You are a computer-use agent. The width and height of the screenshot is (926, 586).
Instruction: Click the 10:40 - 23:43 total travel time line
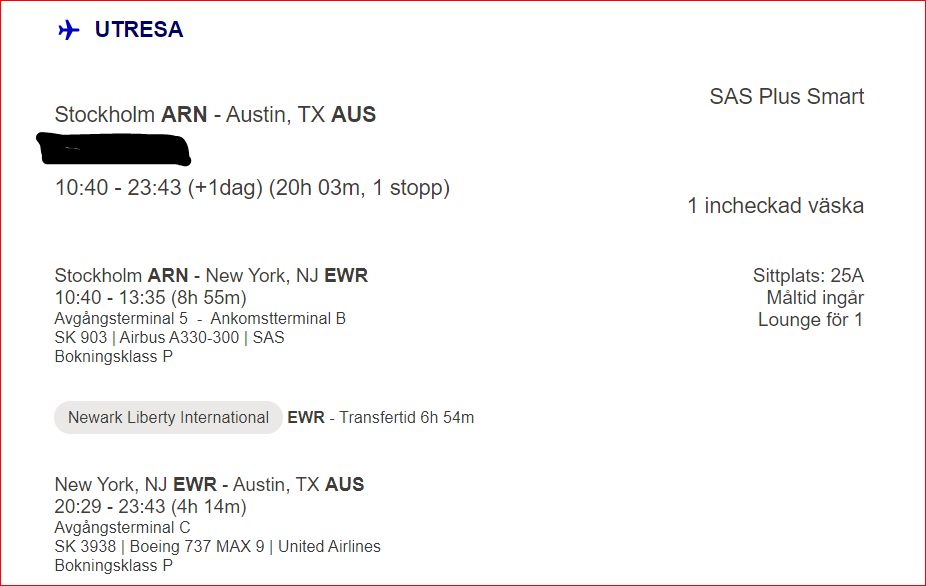[252, 188]
